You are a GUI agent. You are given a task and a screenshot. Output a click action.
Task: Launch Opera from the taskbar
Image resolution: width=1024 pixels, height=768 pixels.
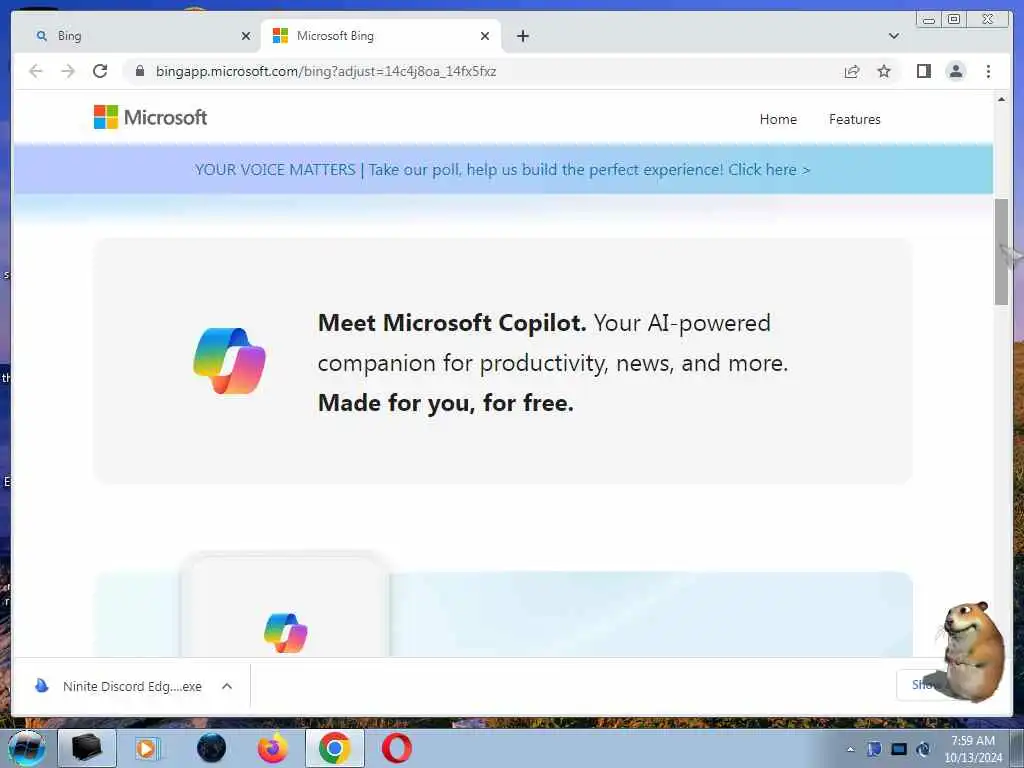click(396, 748)
